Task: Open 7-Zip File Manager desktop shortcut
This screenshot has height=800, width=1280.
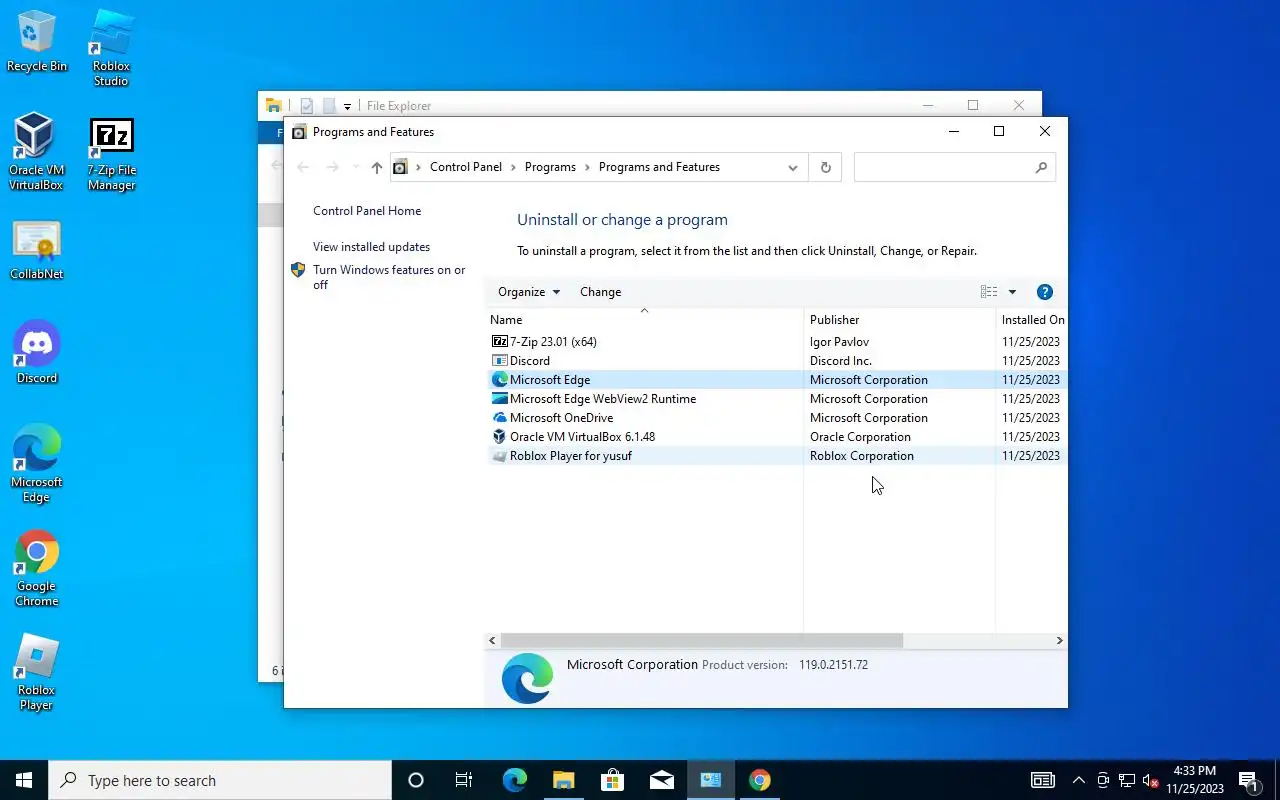Action: click(x=111, y=152)
